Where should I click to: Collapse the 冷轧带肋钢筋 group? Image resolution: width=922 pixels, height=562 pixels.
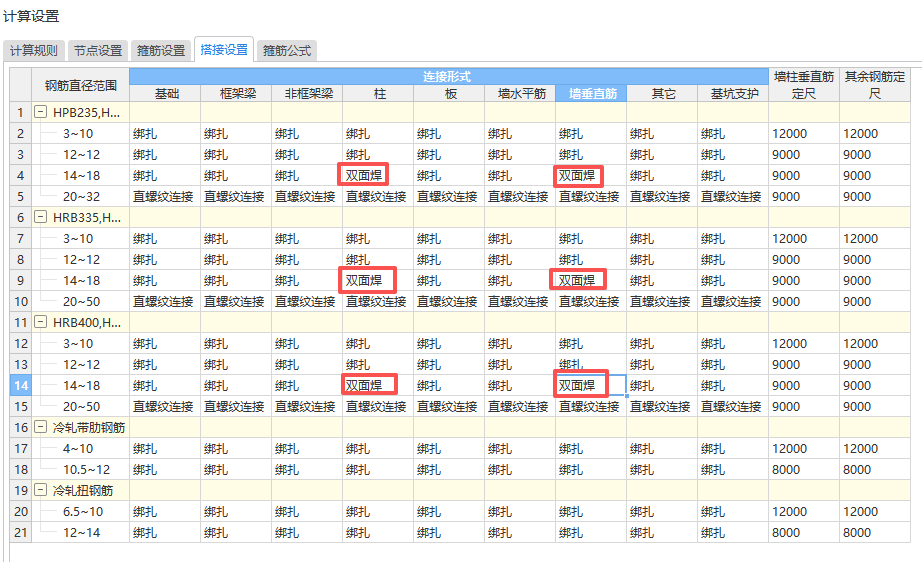pos(40,427)
